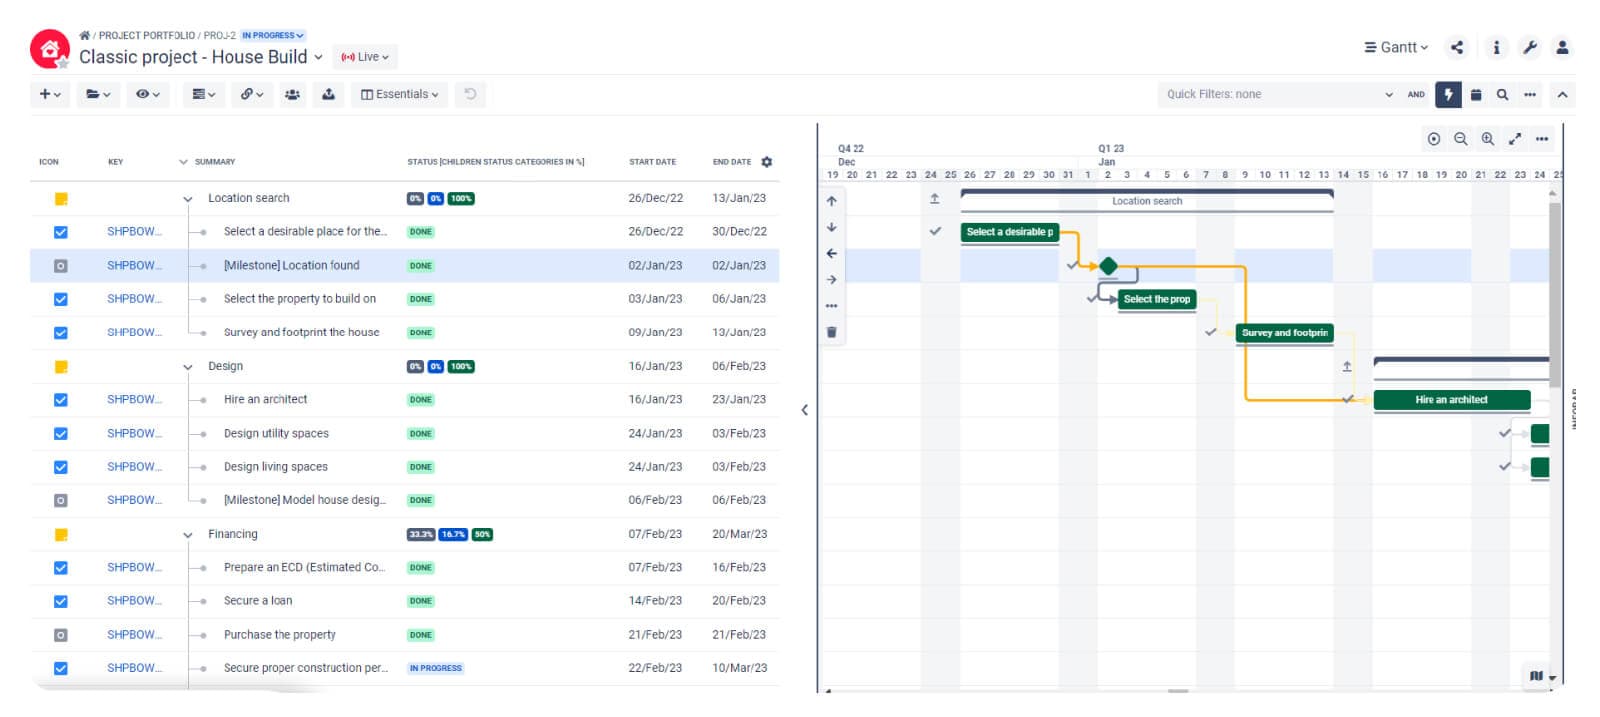Click the trash delete icon in Gantt sidebar
The image size is (1600, 717).
(832, 332)
